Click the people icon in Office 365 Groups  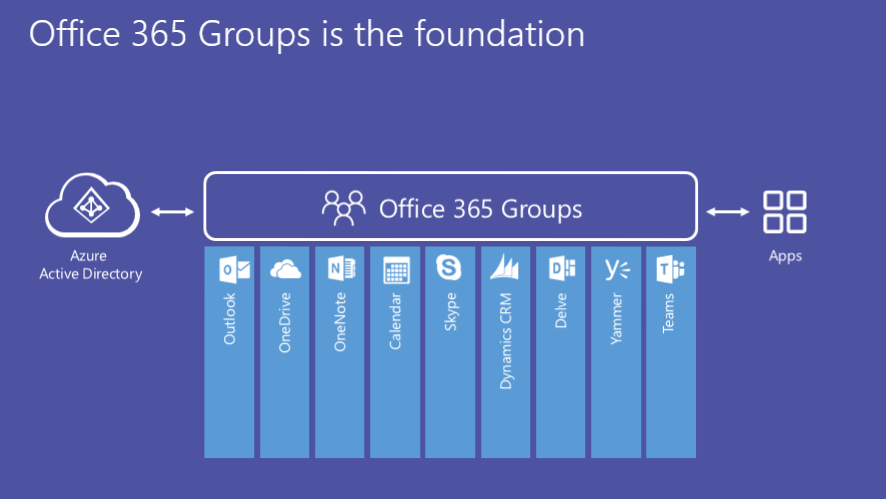[x=344, y=208]
